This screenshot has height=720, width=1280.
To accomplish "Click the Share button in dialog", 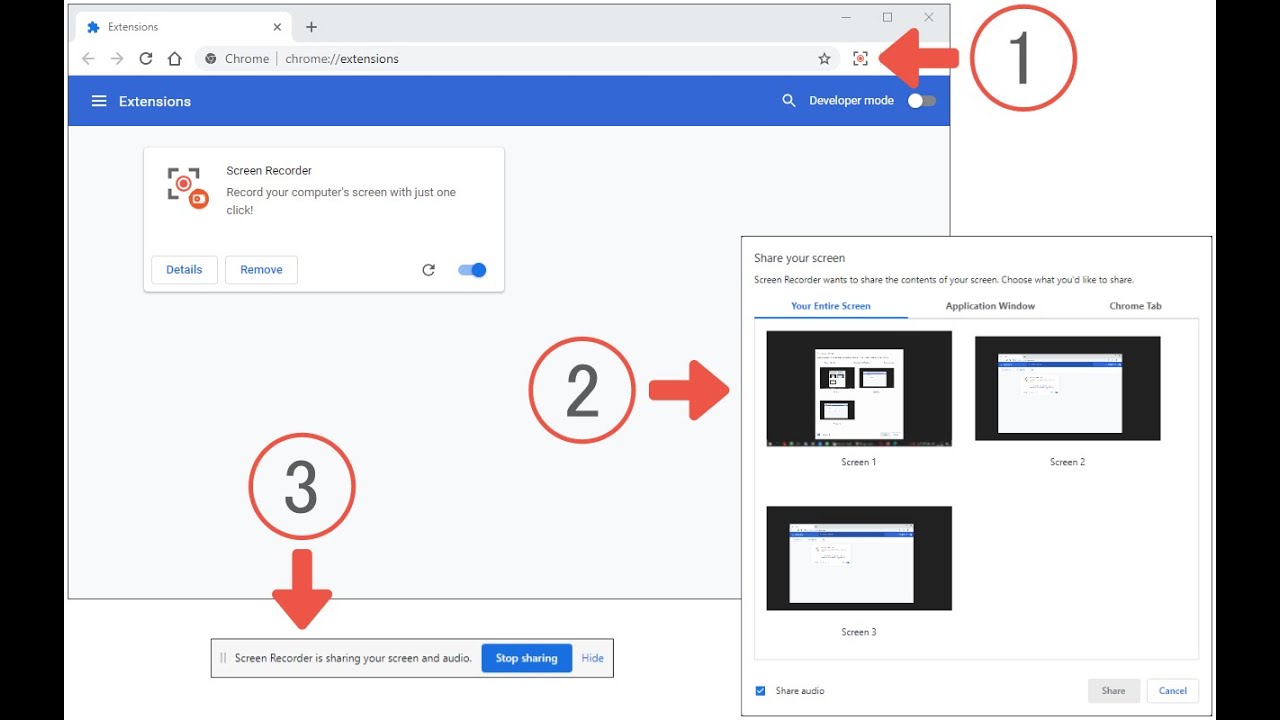I will tap(1114, 691).
